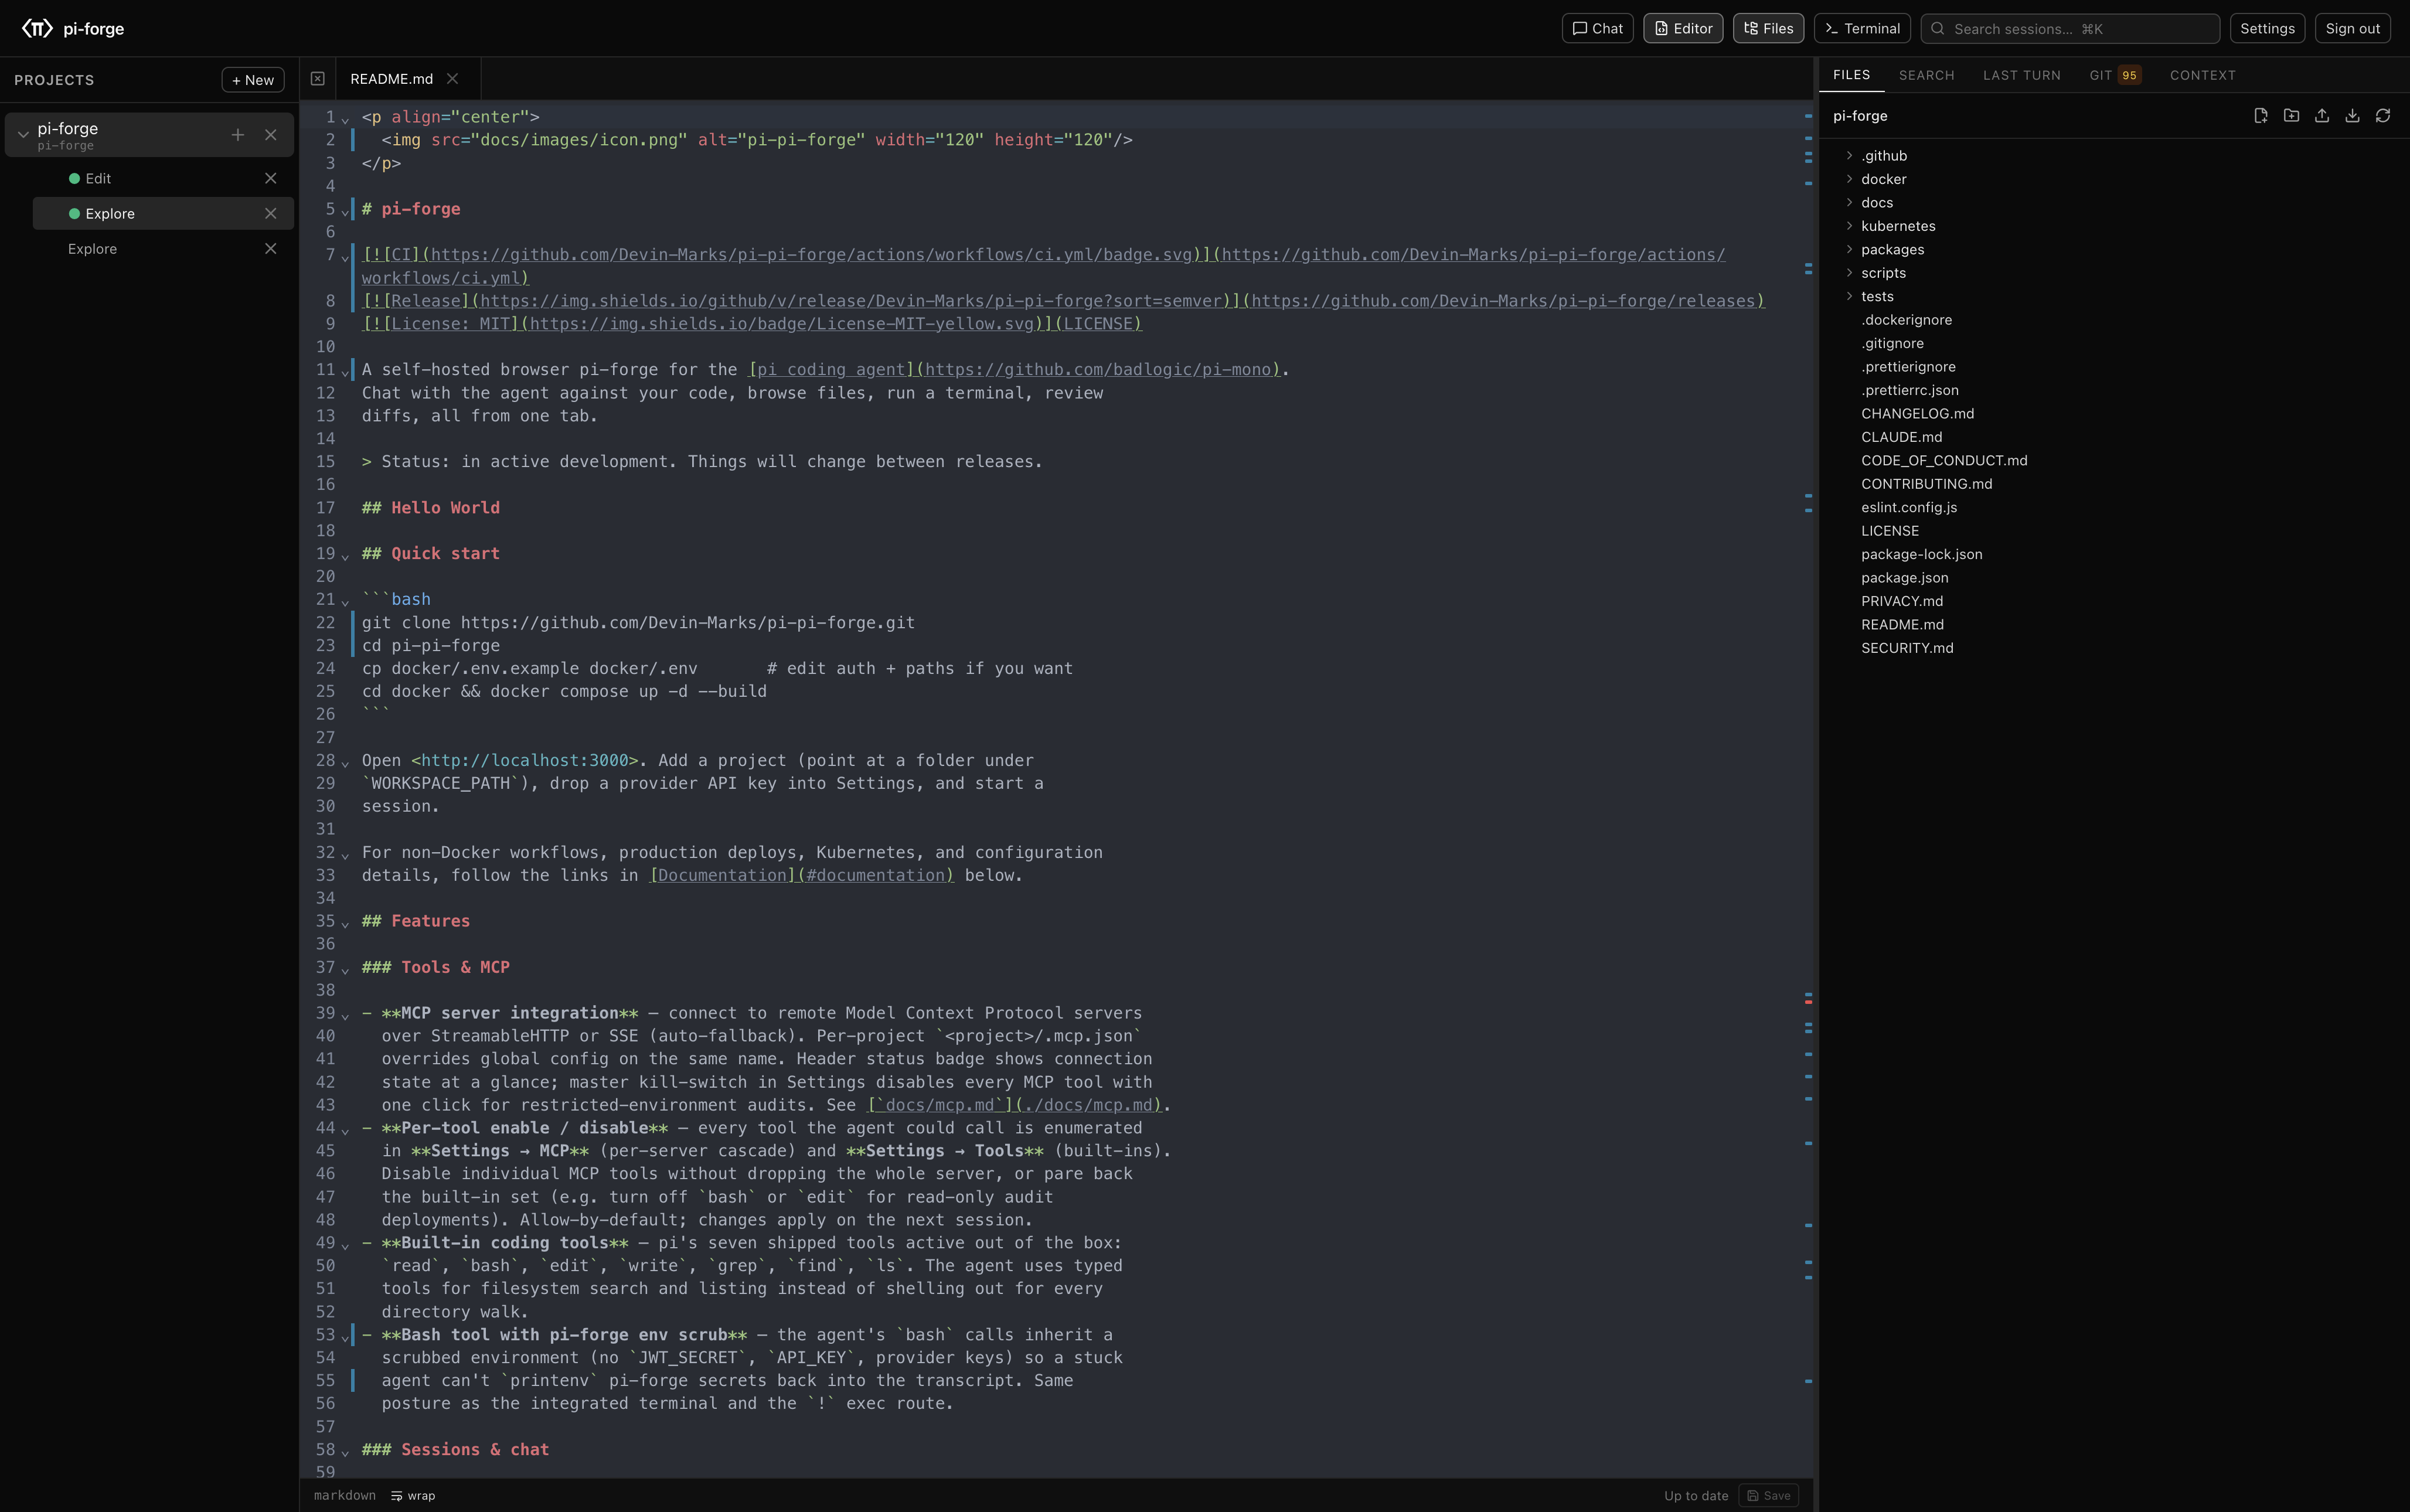Click the download icon in Files panel
2410x1512 pixels.
click(2352, 116)
